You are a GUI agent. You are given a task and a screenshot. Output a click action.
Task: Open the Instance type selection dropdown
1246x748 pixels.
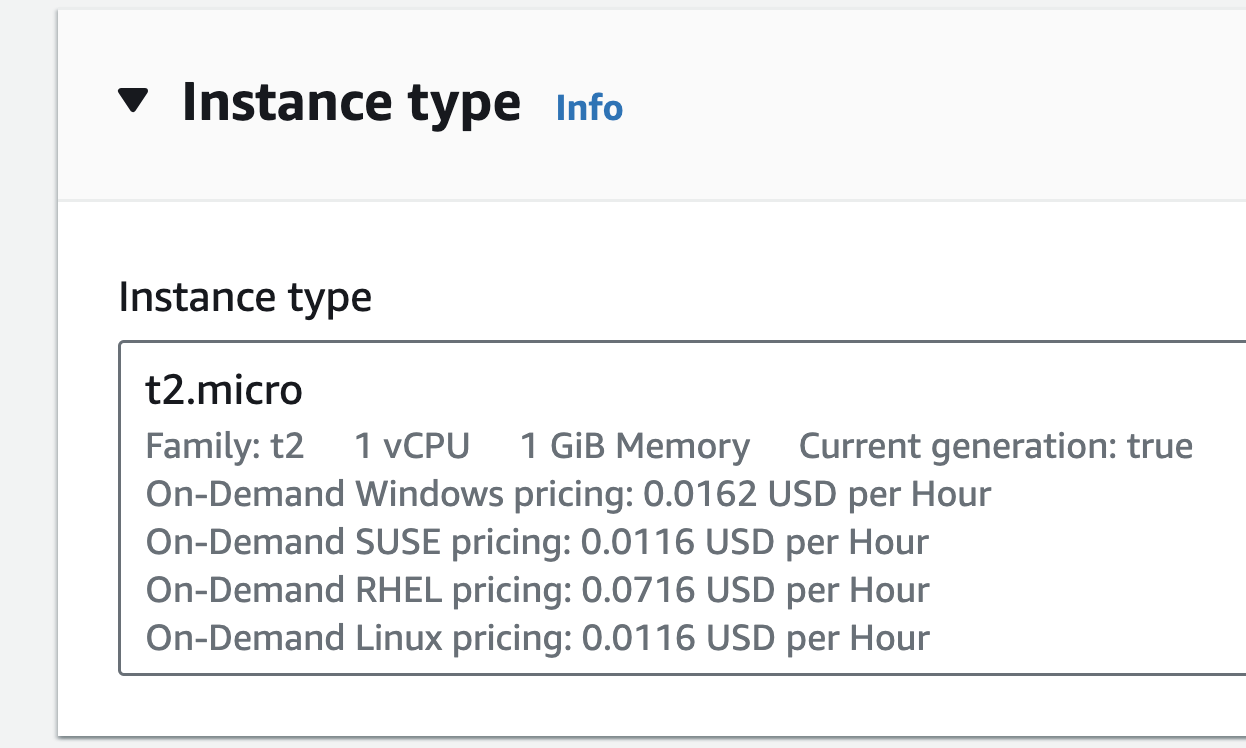(682, 508)
